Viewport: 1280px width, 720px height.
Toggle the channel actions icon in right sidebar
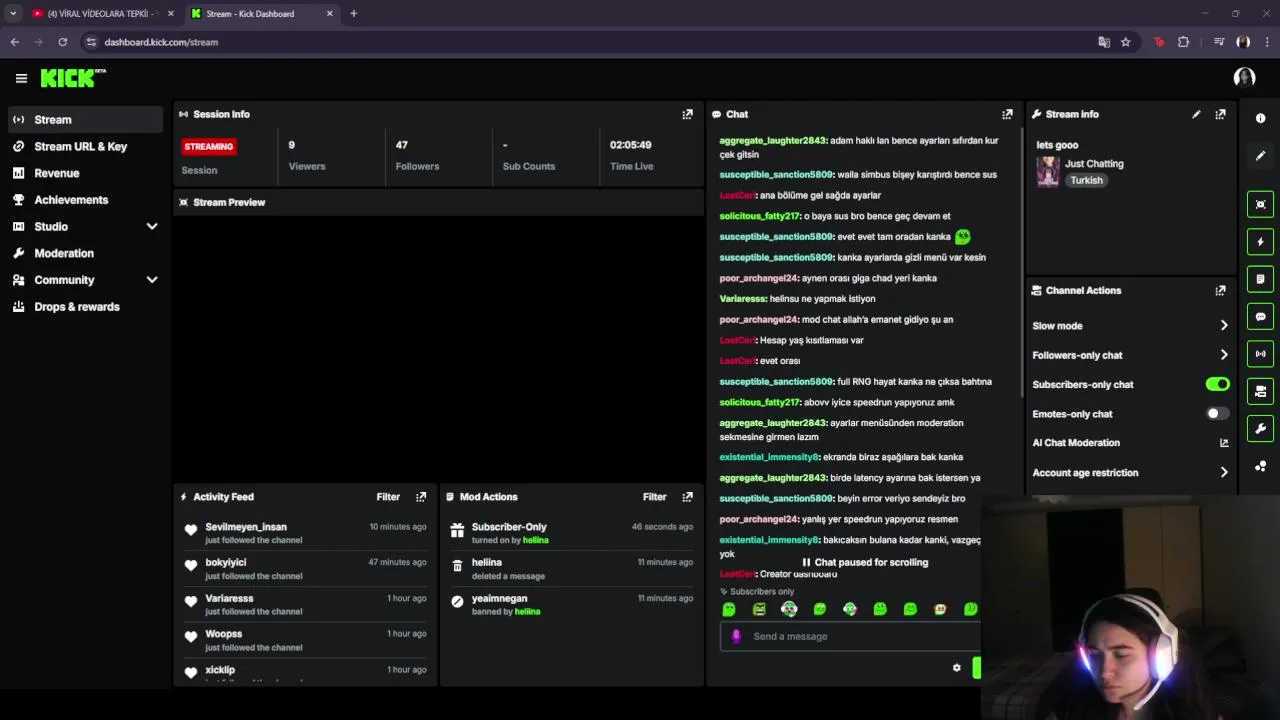(x=1260, y=391)
